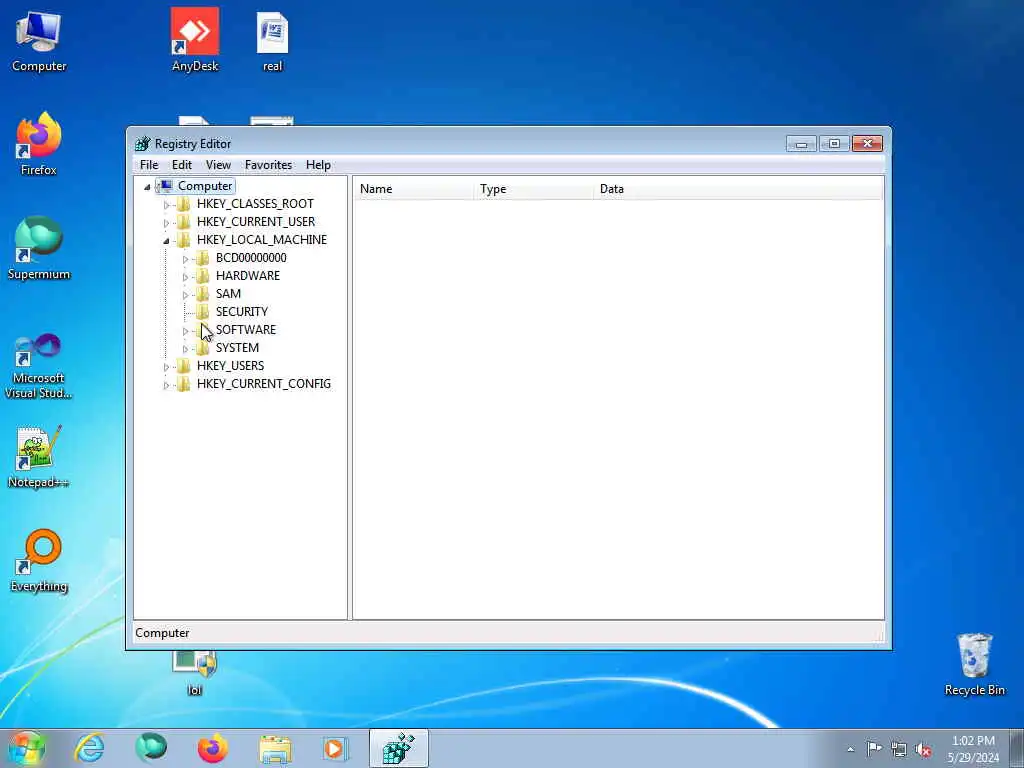The height and width of the screenshot is (768, 1024).
Task: Select the 'real' document on desktop
Action: [x=272, y=41]
